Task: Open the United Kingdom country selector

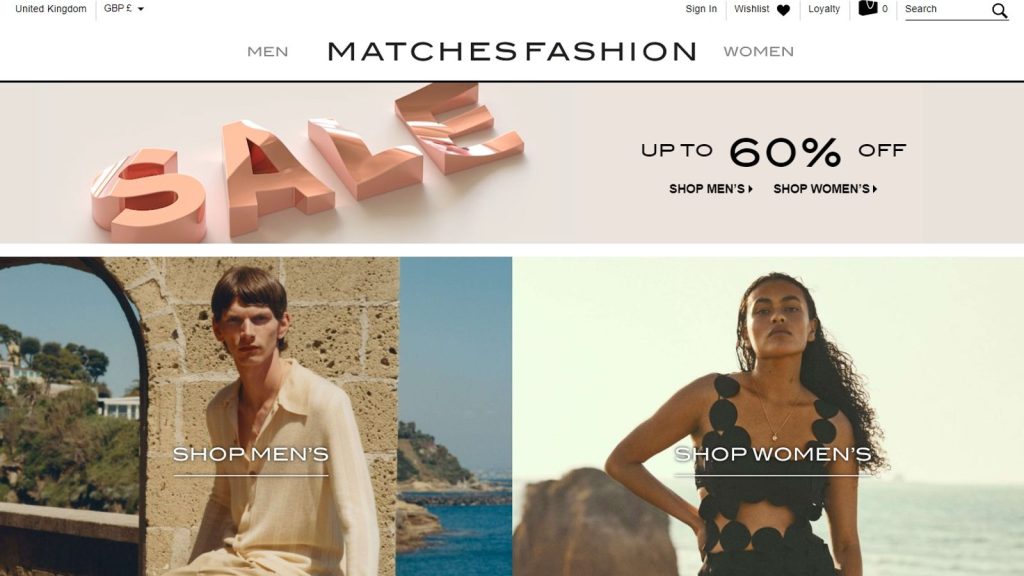Action: click(51, 8)
